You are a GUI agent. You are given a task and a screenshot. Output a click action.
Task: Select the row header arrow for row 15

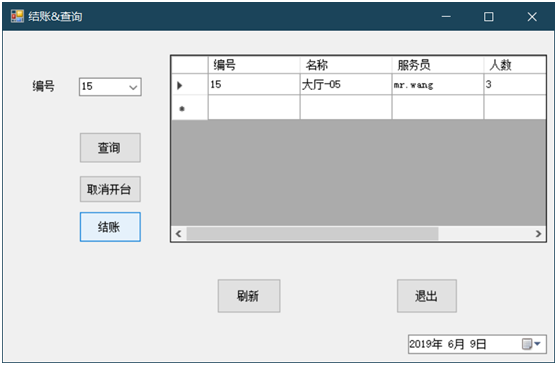click(x=189, y=85)
